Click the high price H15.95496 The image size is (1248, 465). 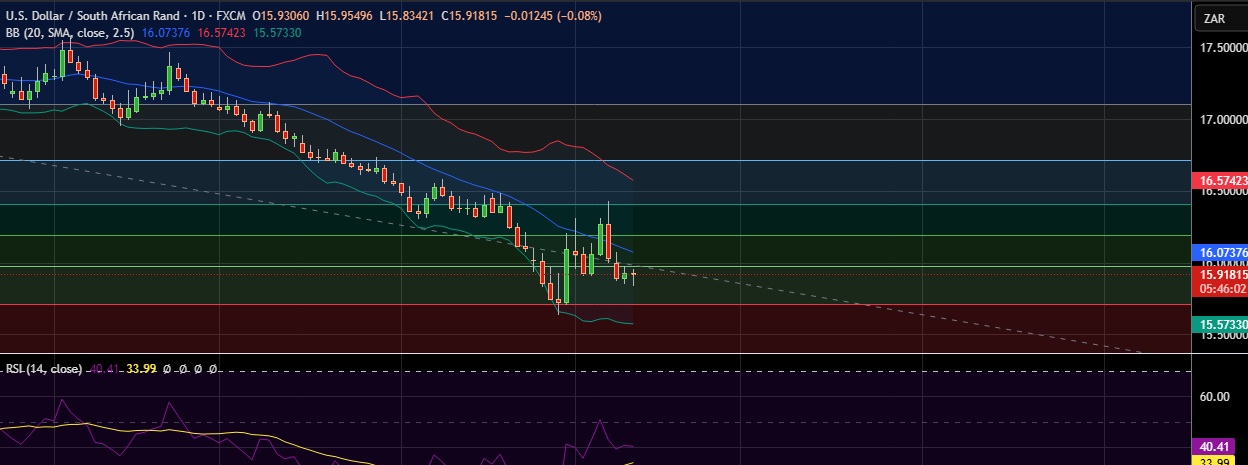[x=345, y=17]
